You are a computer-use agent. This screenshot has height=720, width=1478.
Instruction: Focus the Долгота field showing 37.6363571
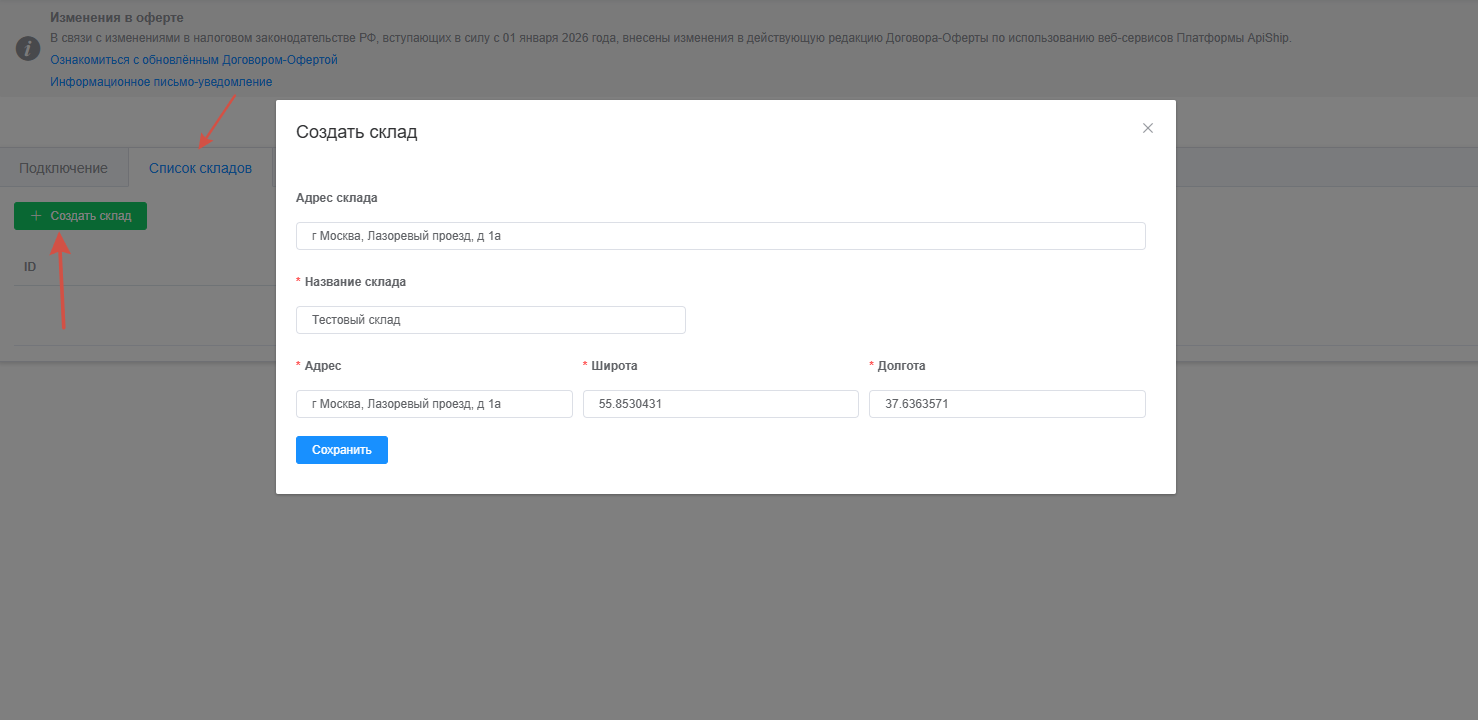pyautogui.click(x=1006, y=404)
